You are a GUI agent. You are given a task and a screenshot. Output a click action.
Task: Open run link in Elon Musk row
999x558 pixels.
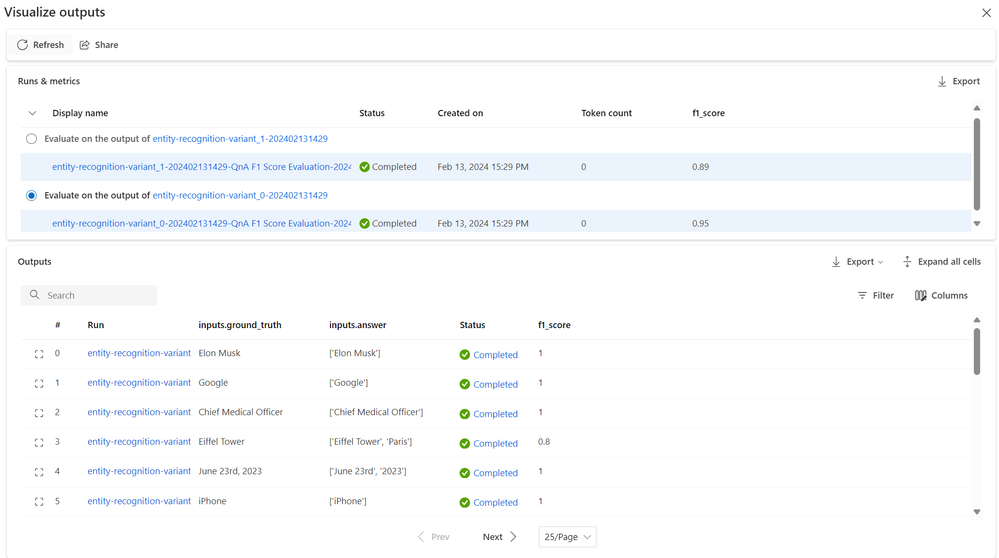139,353
